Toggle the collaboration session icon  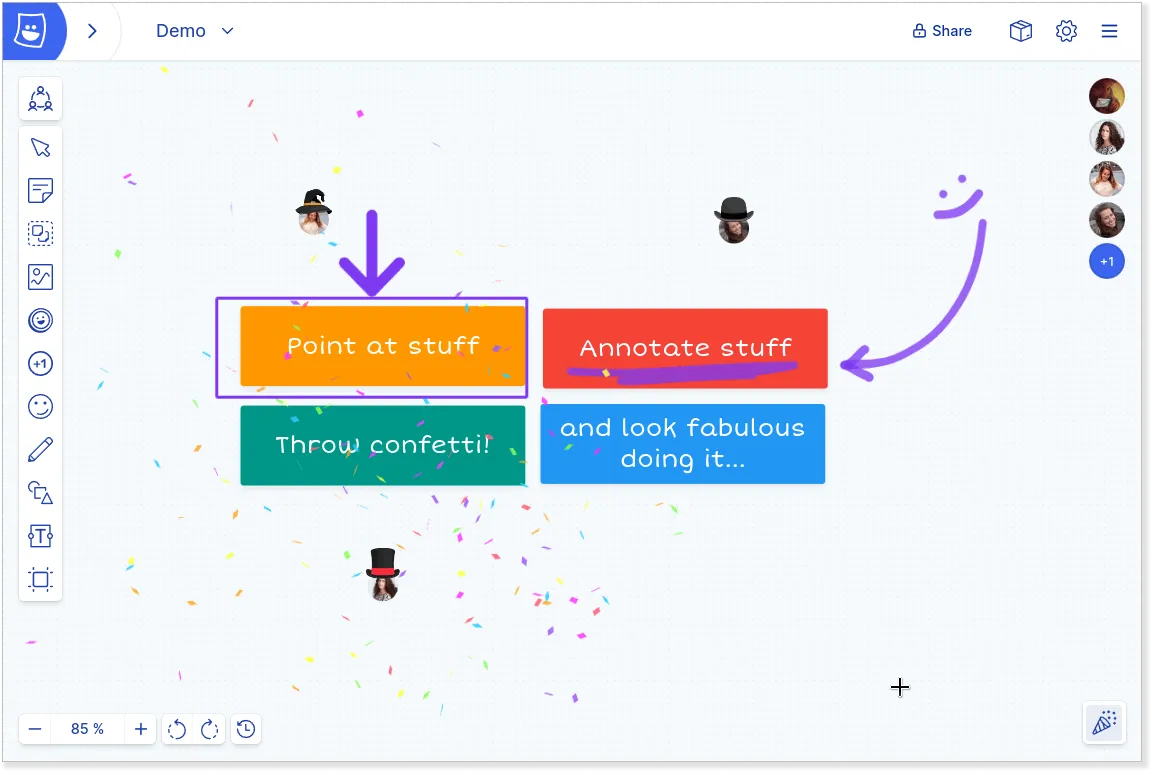coord(41,99)
